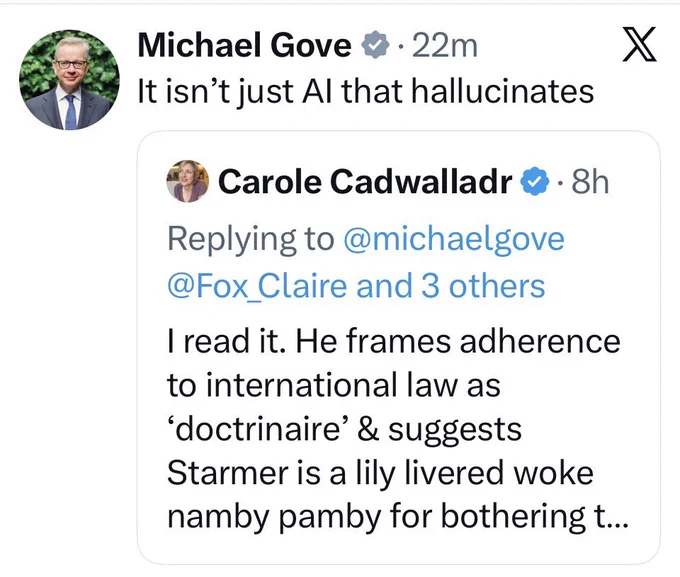Click the 'Replying to' label
This screenshot has width=680, height=577.
point(251,239)
